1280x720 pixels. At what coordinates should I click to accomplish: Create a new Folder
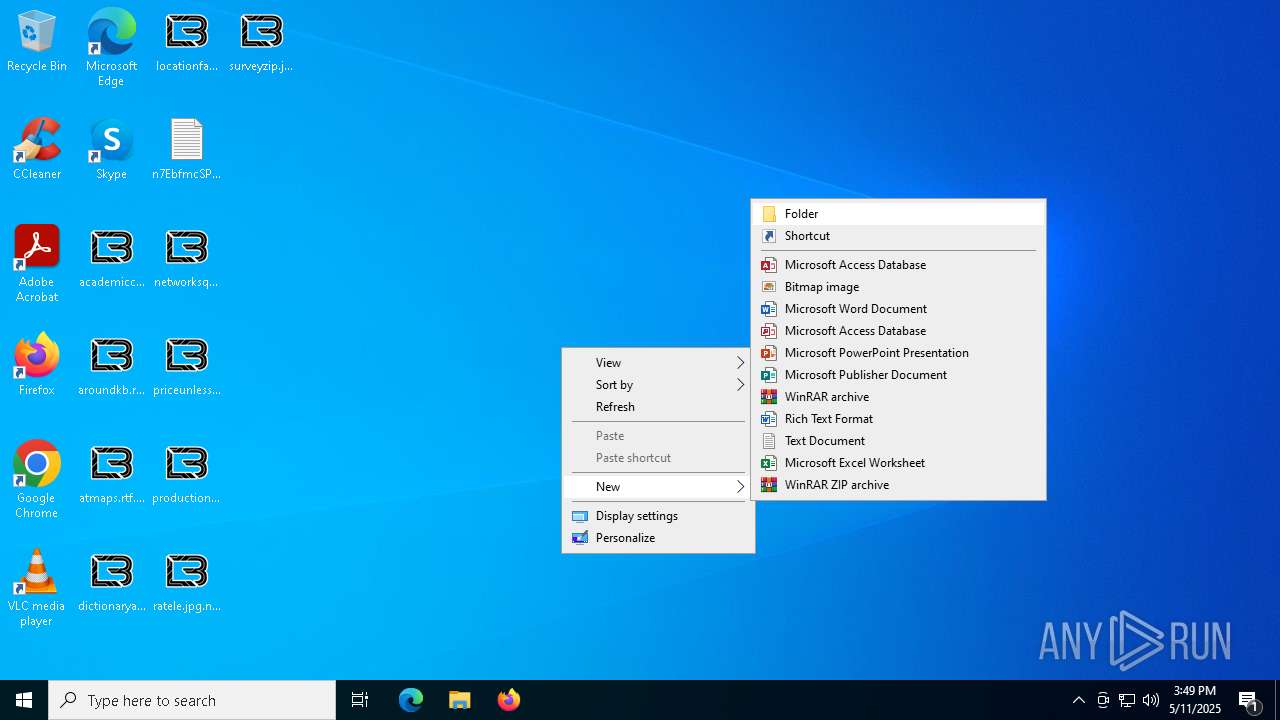898,214
